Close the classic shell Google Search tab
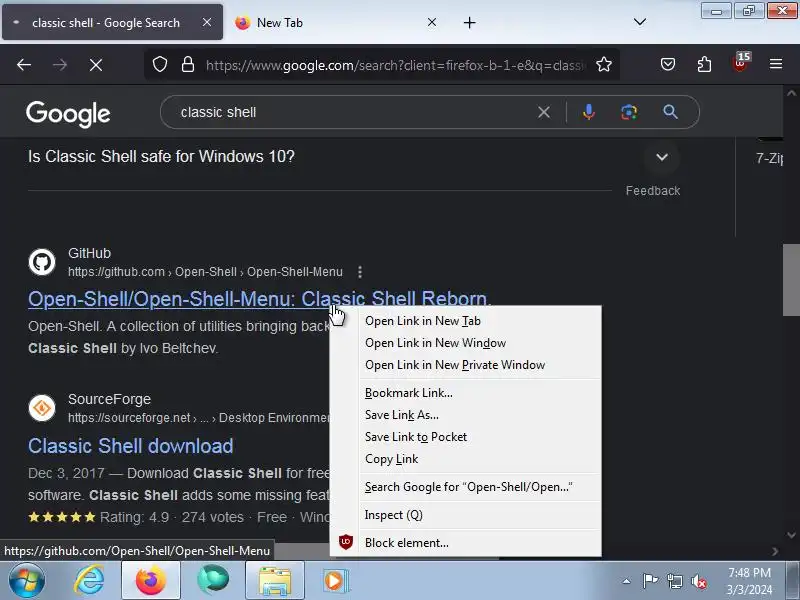Image resolution: width=800 pixels, height=600 pixels. click(x=207, y=22)
